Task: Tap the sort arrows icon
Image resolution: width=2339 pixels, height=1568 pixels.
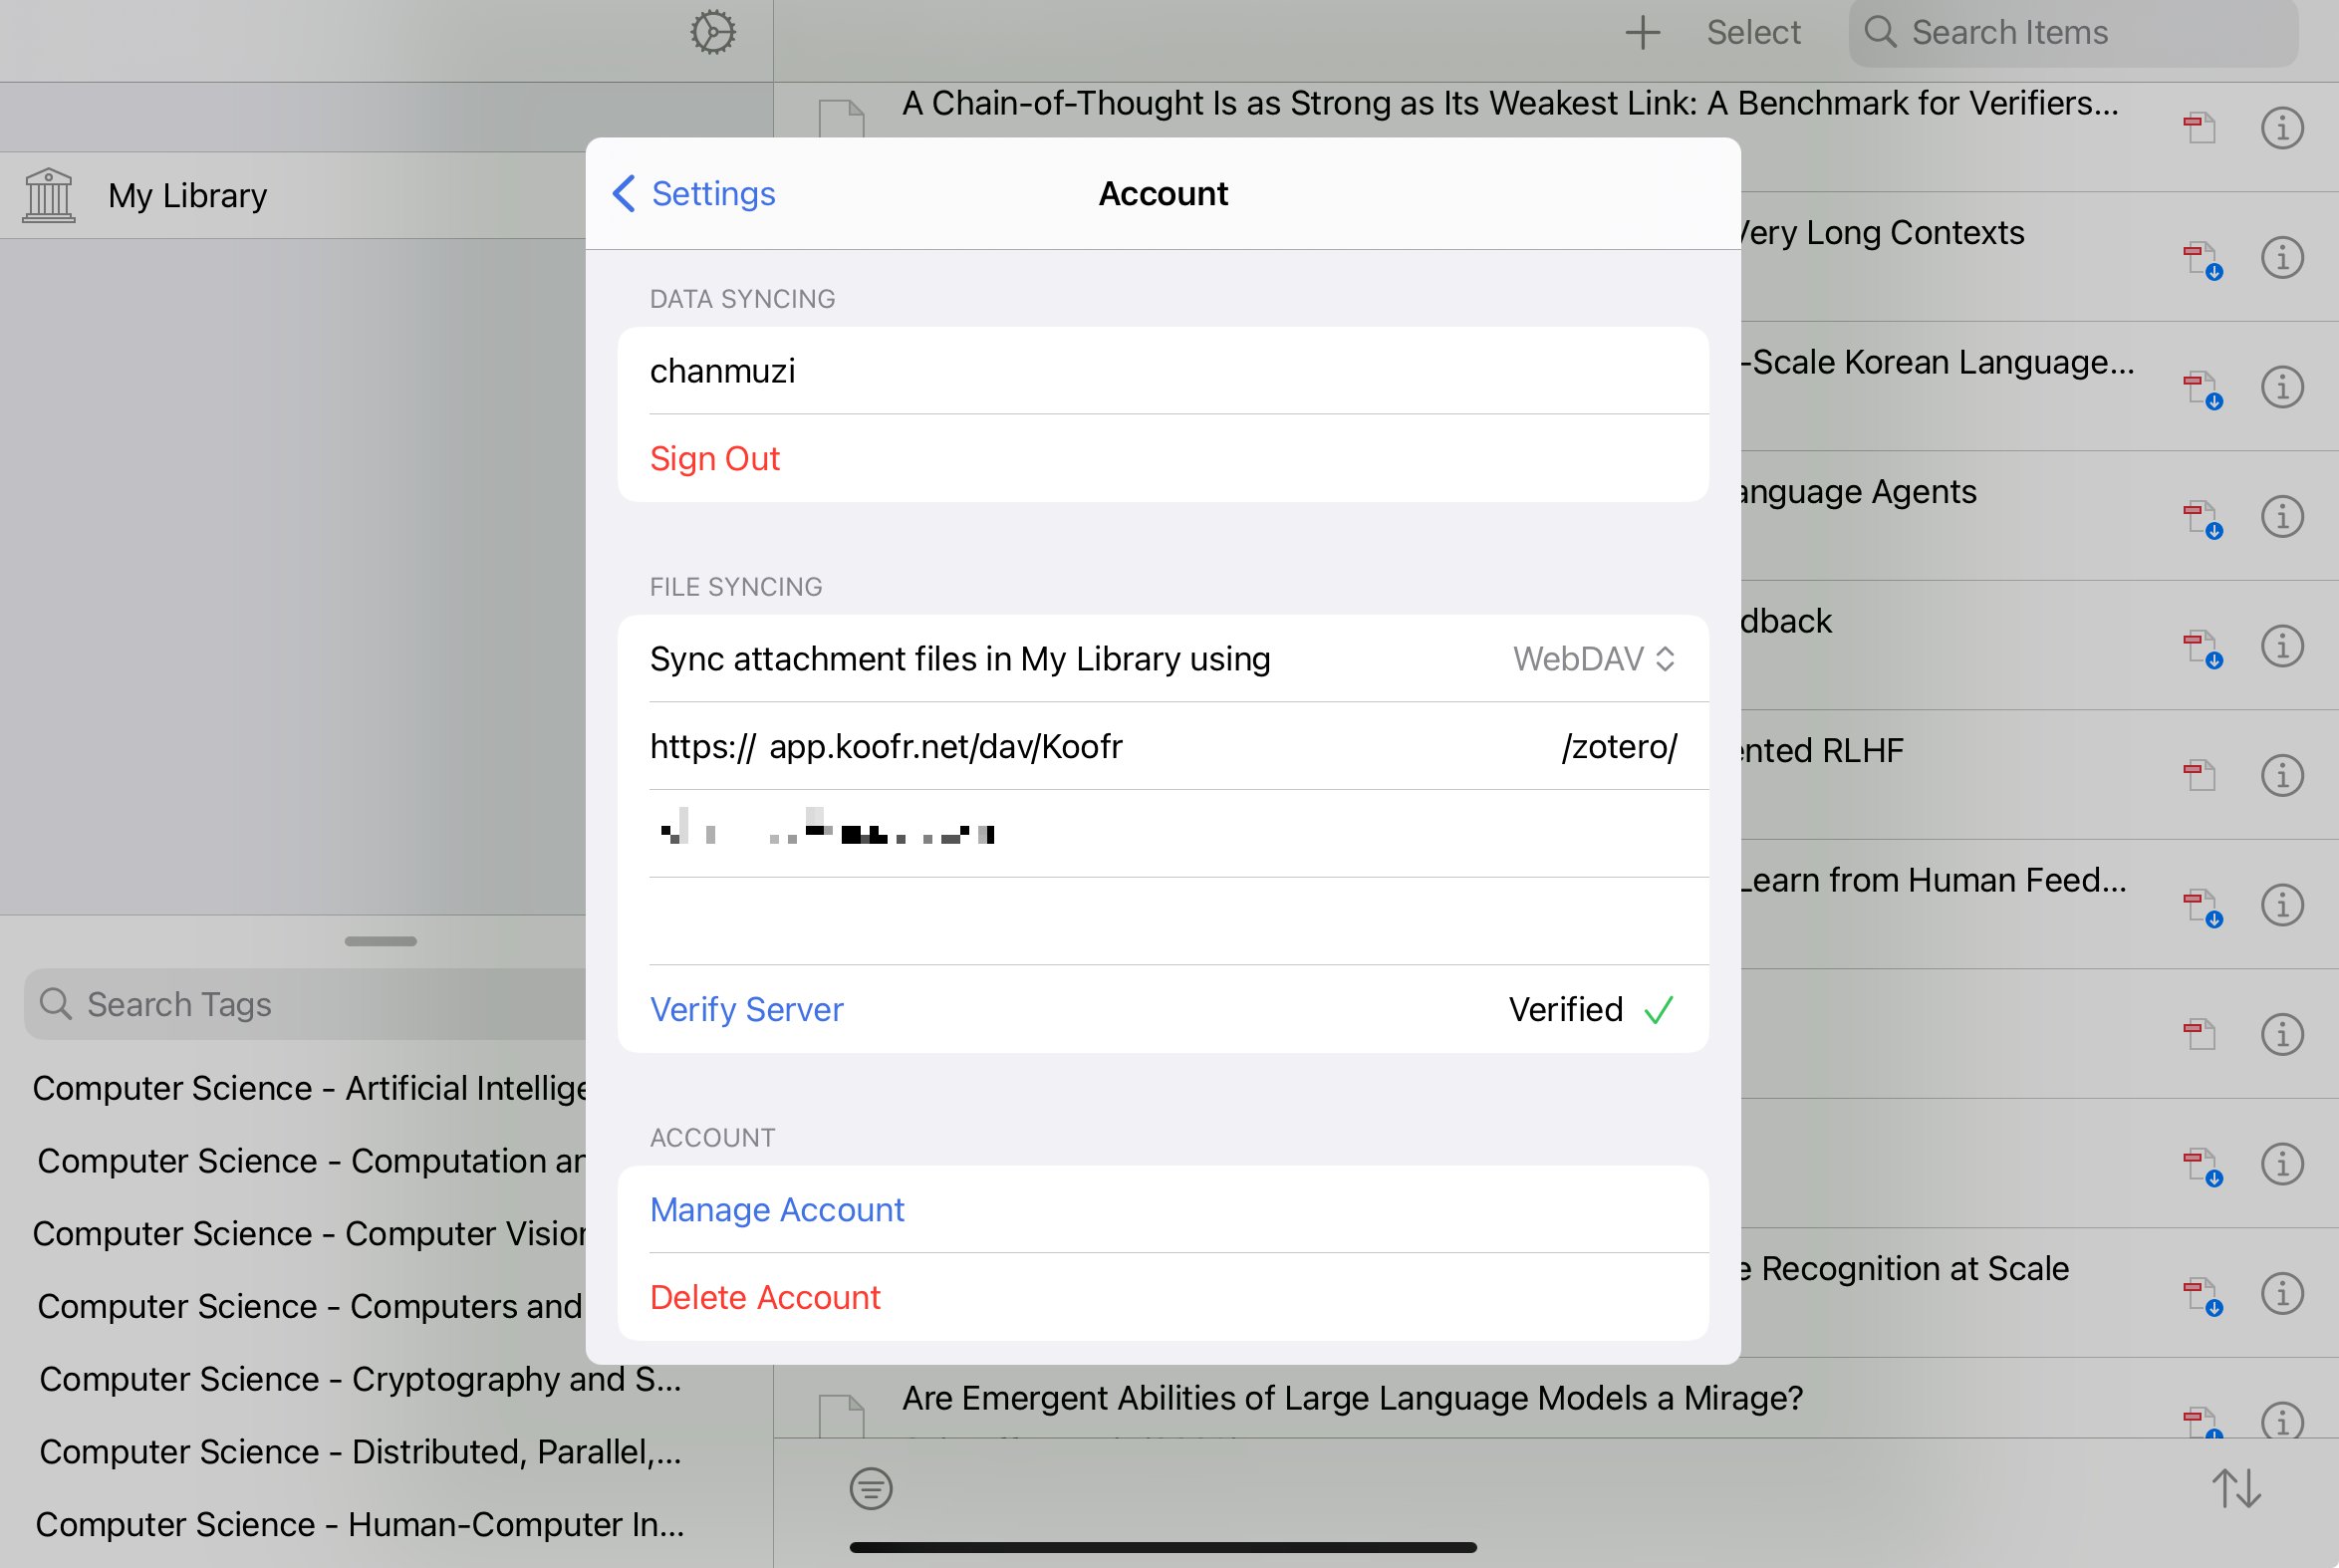Action: 2235,1488
